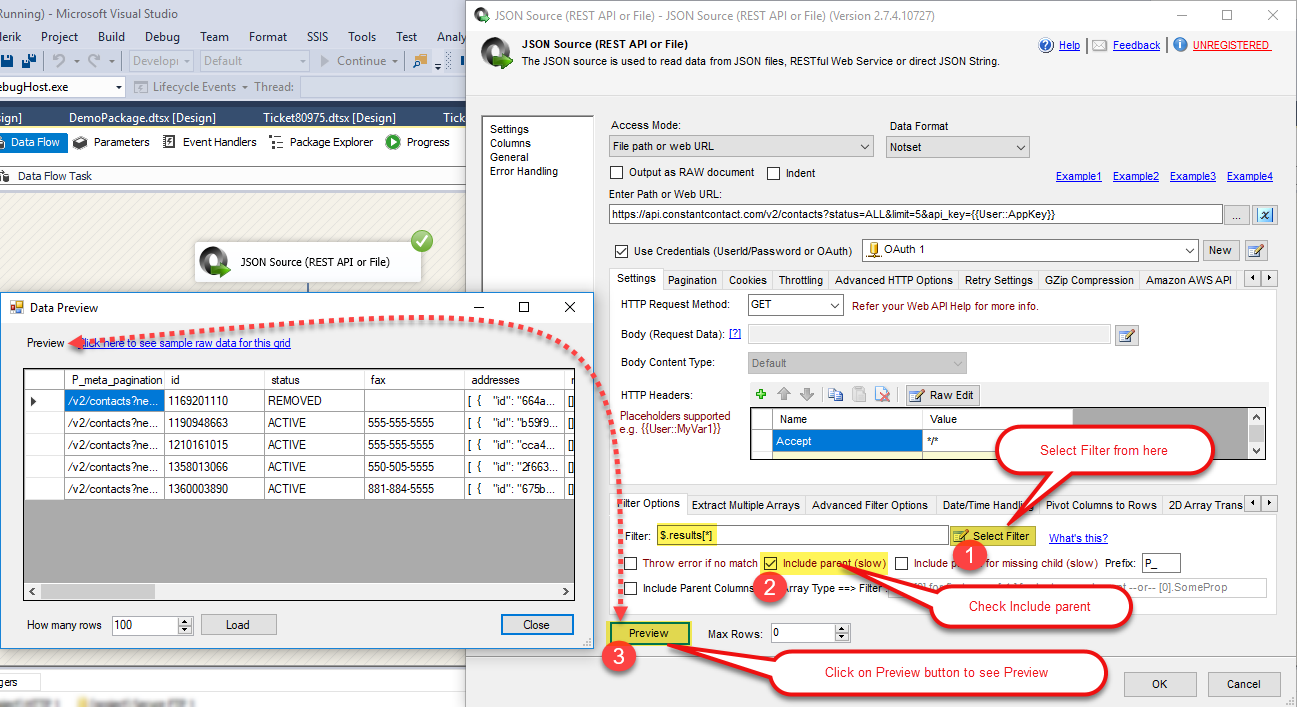Screen dimensions: 1297x707
Task: Open the Advanced Filter Options tab
Action: coord(870,505)
